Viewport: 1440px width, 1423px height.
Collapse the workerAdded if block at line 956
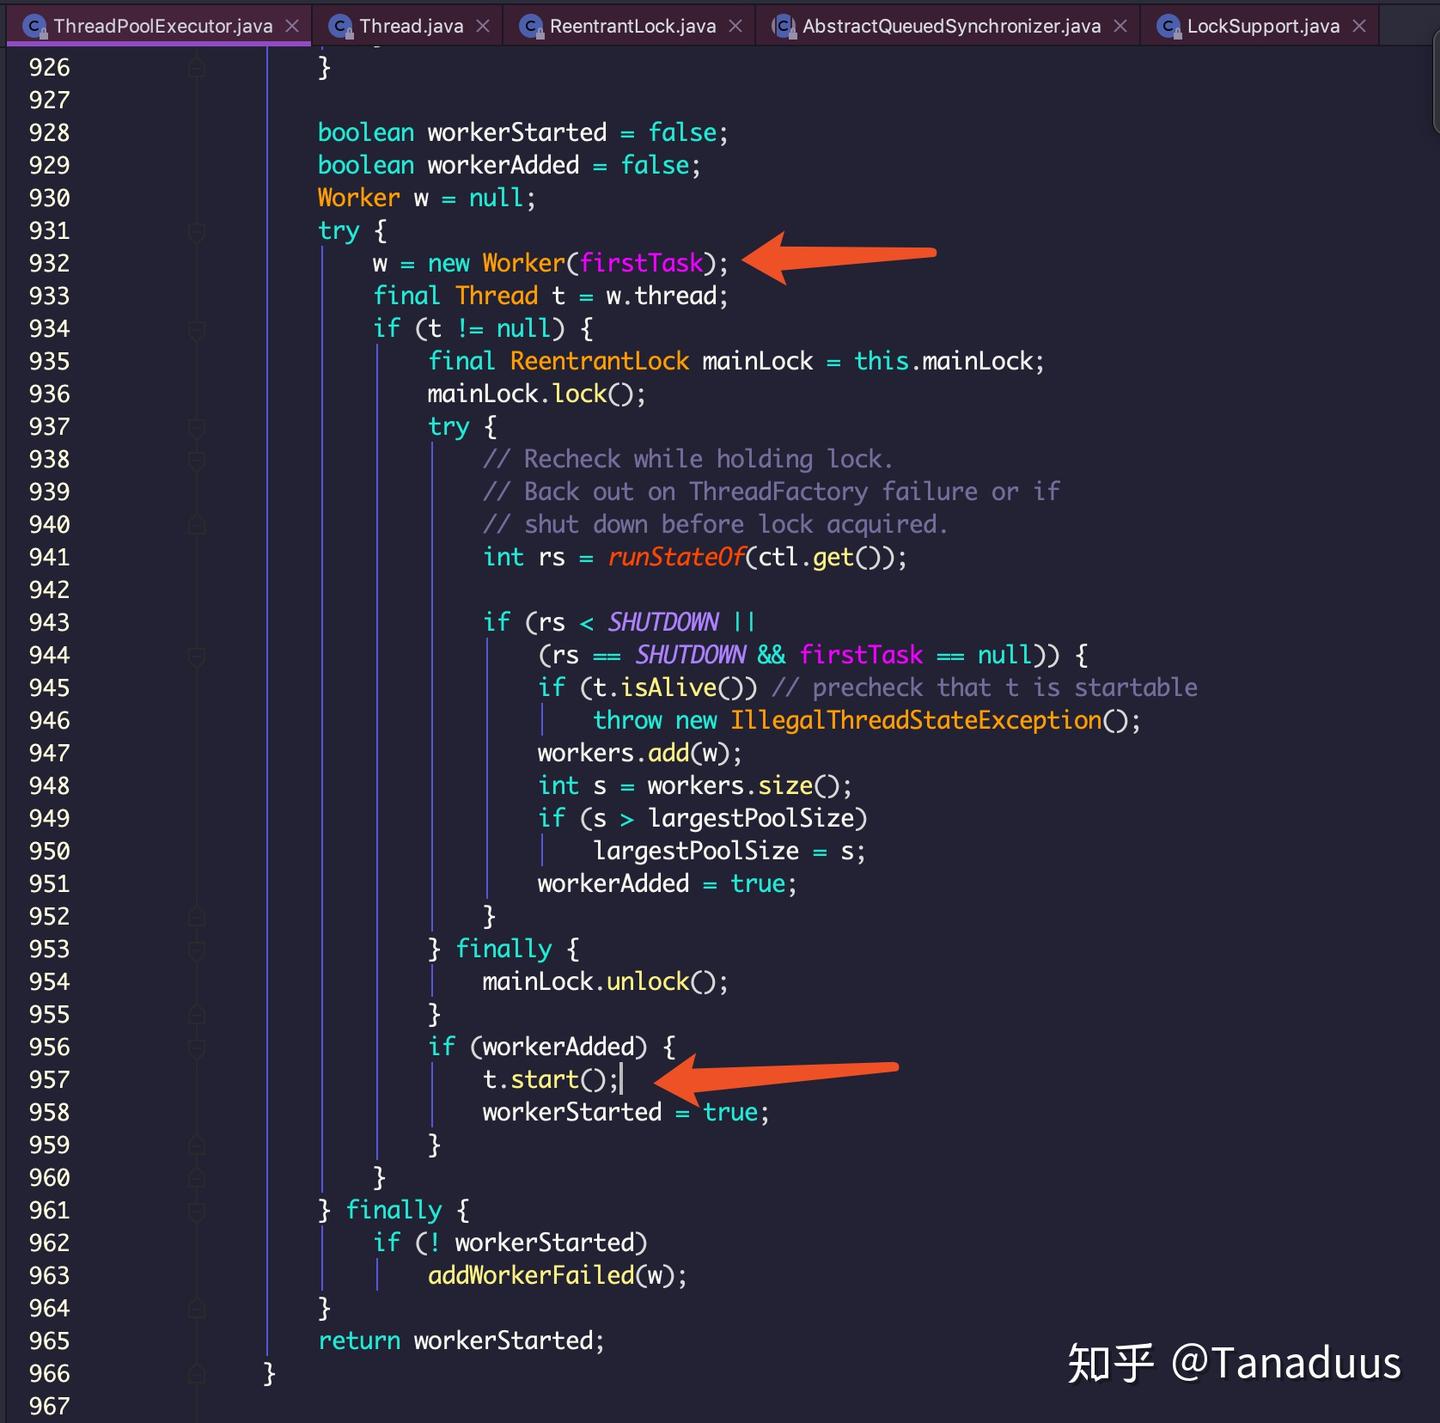tap(197, 1047)
